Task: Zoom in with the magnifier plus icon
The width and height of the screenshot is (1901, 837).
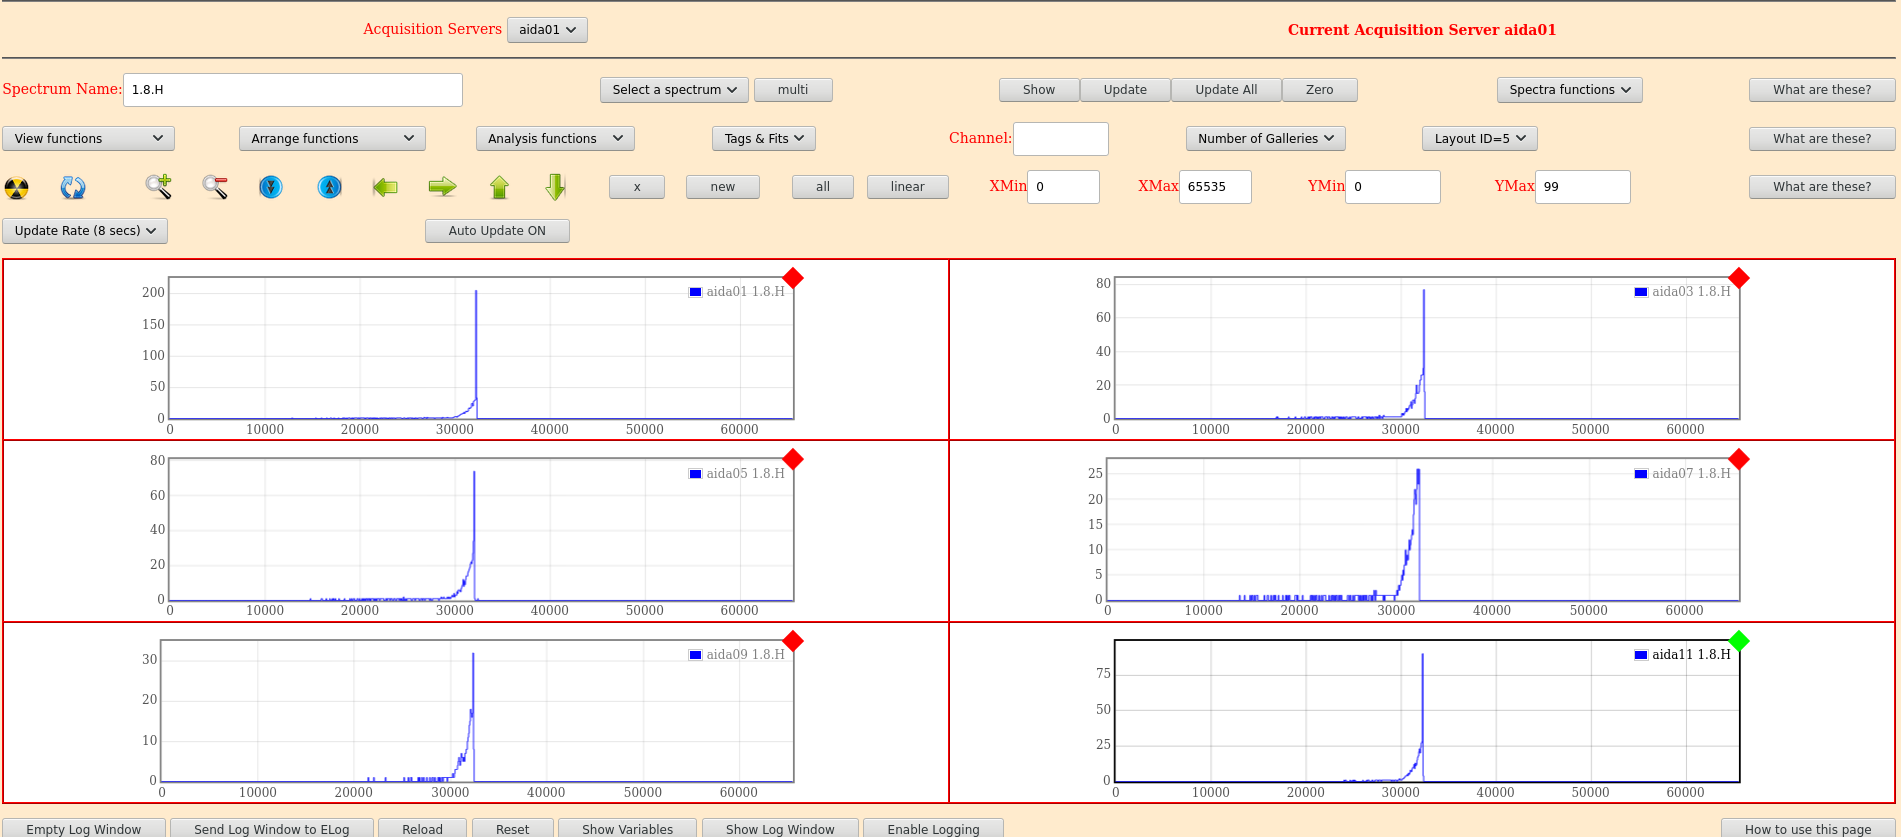Action: [158, 186]
